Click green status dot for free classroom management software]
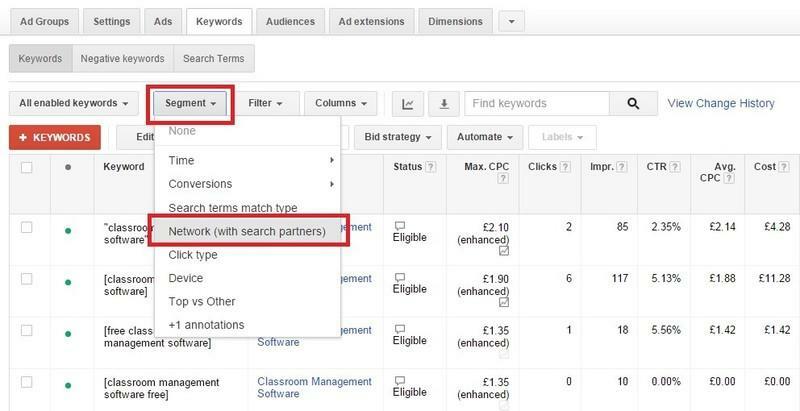The width and height of the screenshot is (800, 411). coord(68,333)
